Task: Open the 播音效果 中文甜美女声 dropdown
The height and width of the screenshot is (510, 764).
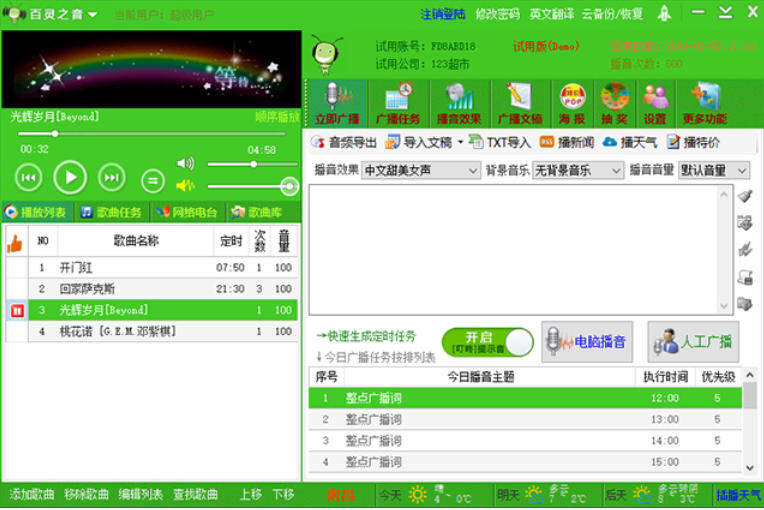Action: click(421, 170)
